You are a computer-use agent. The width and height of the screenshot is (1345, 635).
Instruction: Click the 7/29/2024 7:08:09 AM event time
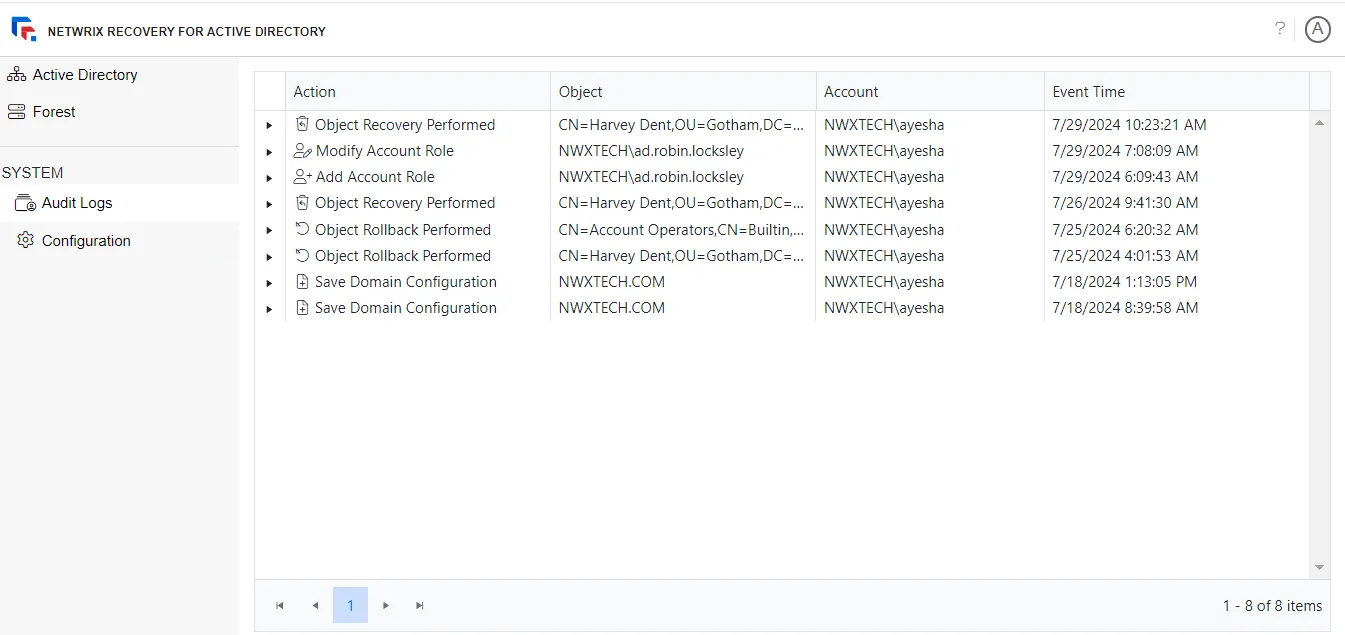[1125, 151]
